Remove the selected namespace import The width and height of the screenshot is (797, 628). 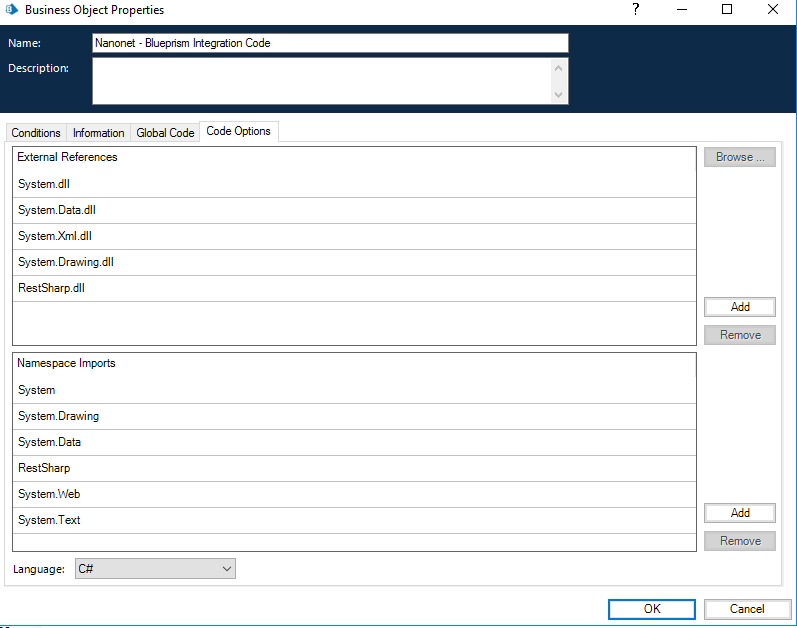pyautogui.click(x=740, y=541)
